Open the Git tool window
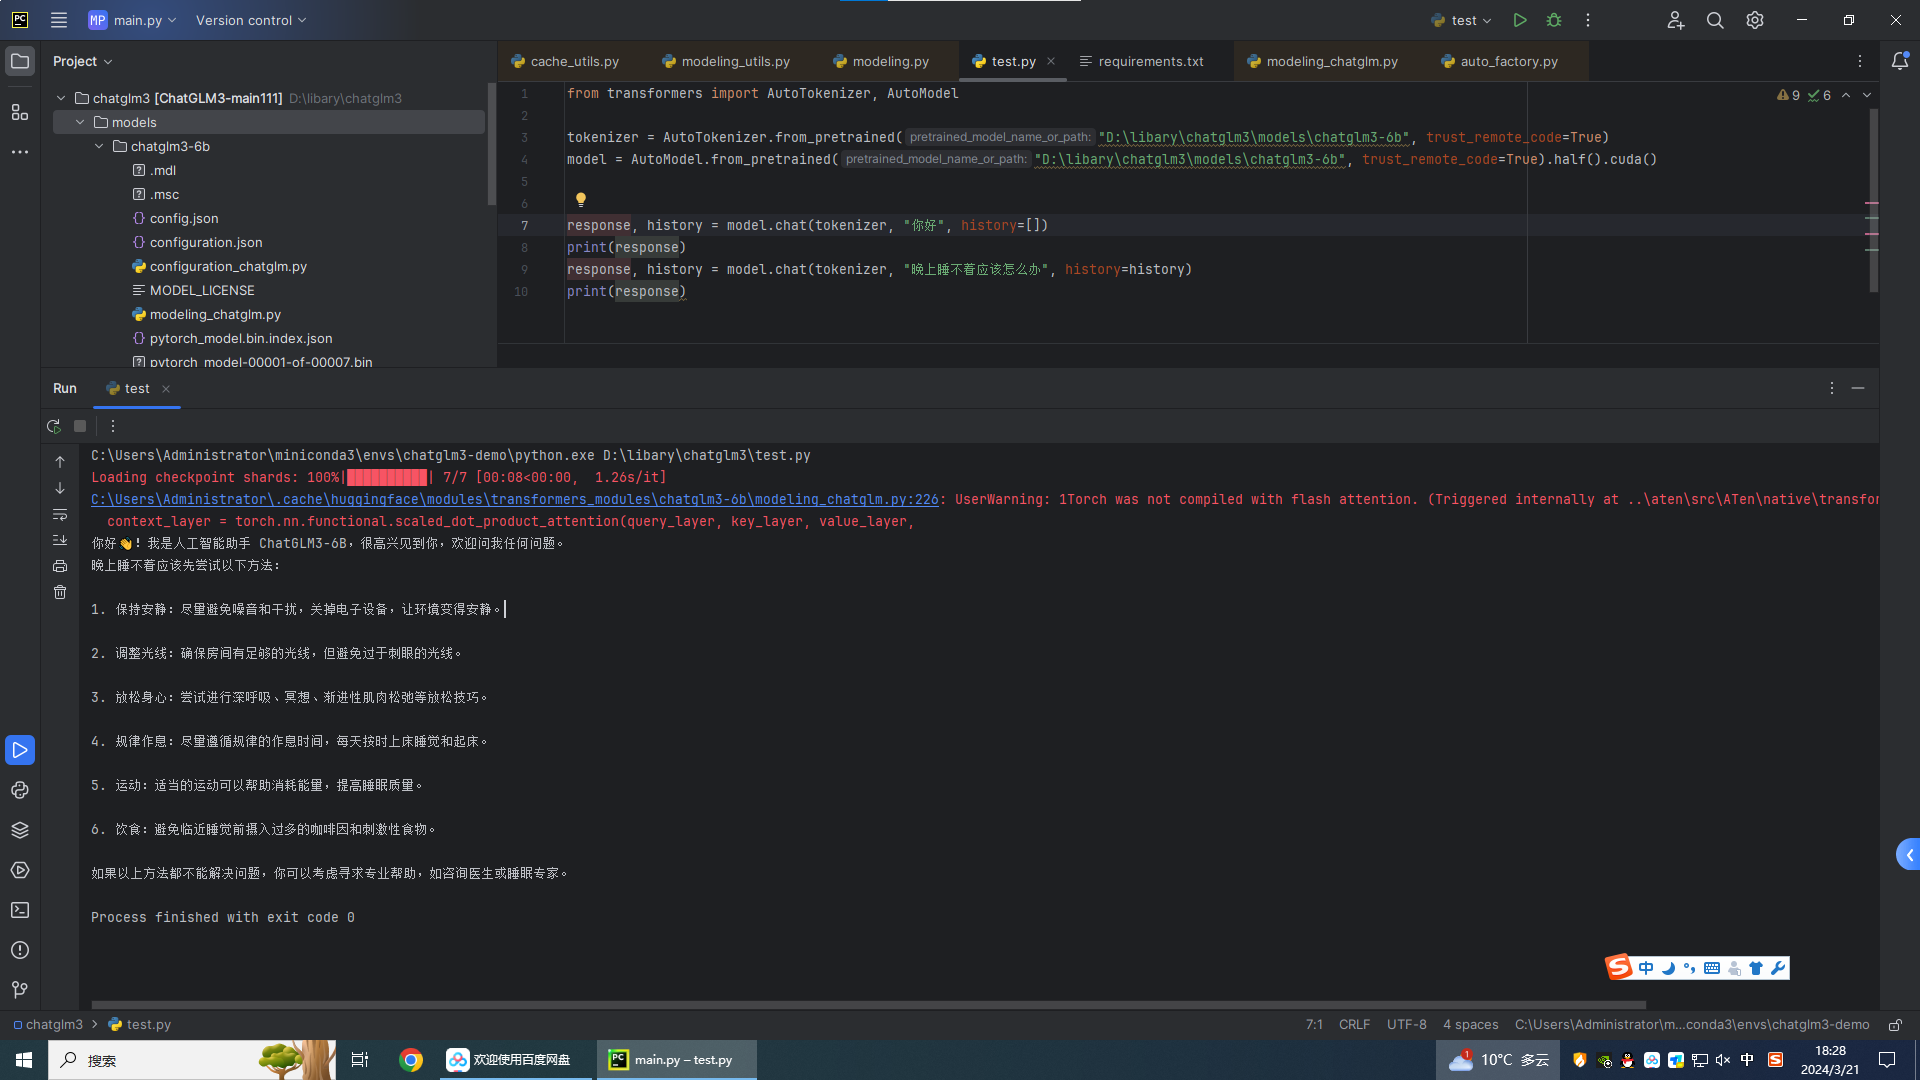This screenshot has height=1080, width=1920. tap(20, 990)
